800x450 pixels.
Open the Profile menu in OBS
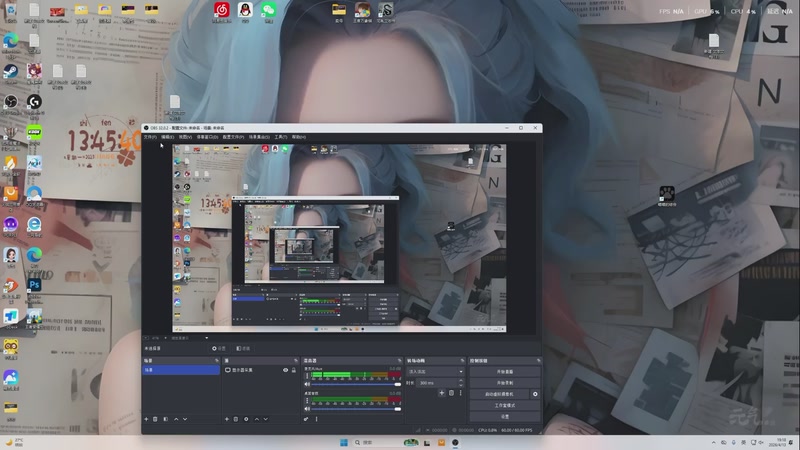[233, 137]
